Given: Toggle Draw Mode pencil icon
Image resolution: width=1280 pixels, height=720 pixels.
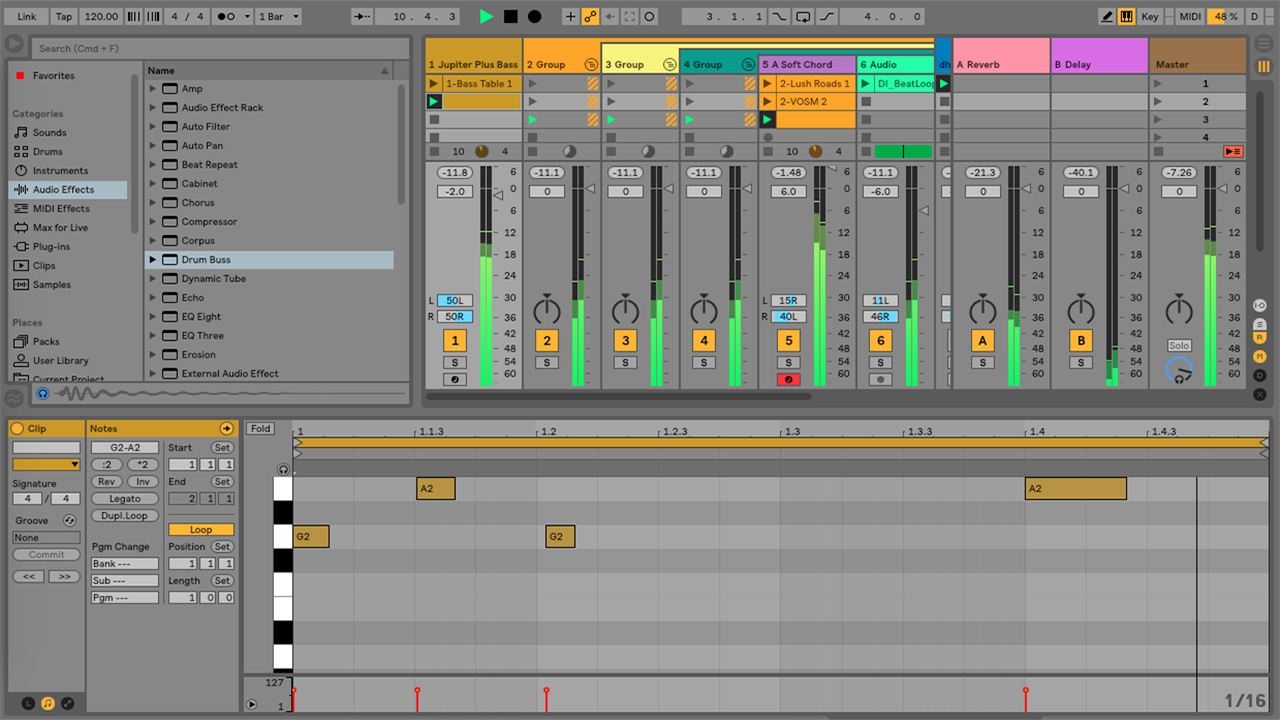Looking at the screenshot, I should pos(1107,16).
